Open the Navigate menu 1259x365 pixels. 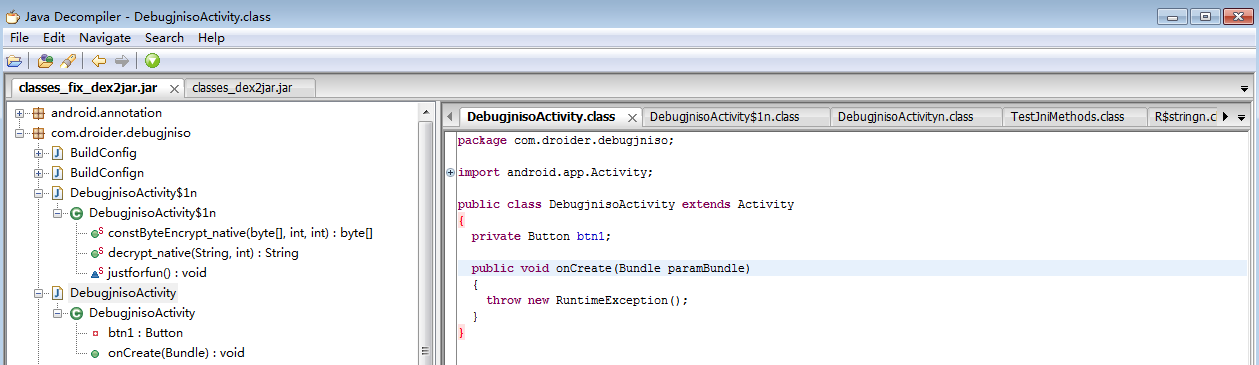105,37
